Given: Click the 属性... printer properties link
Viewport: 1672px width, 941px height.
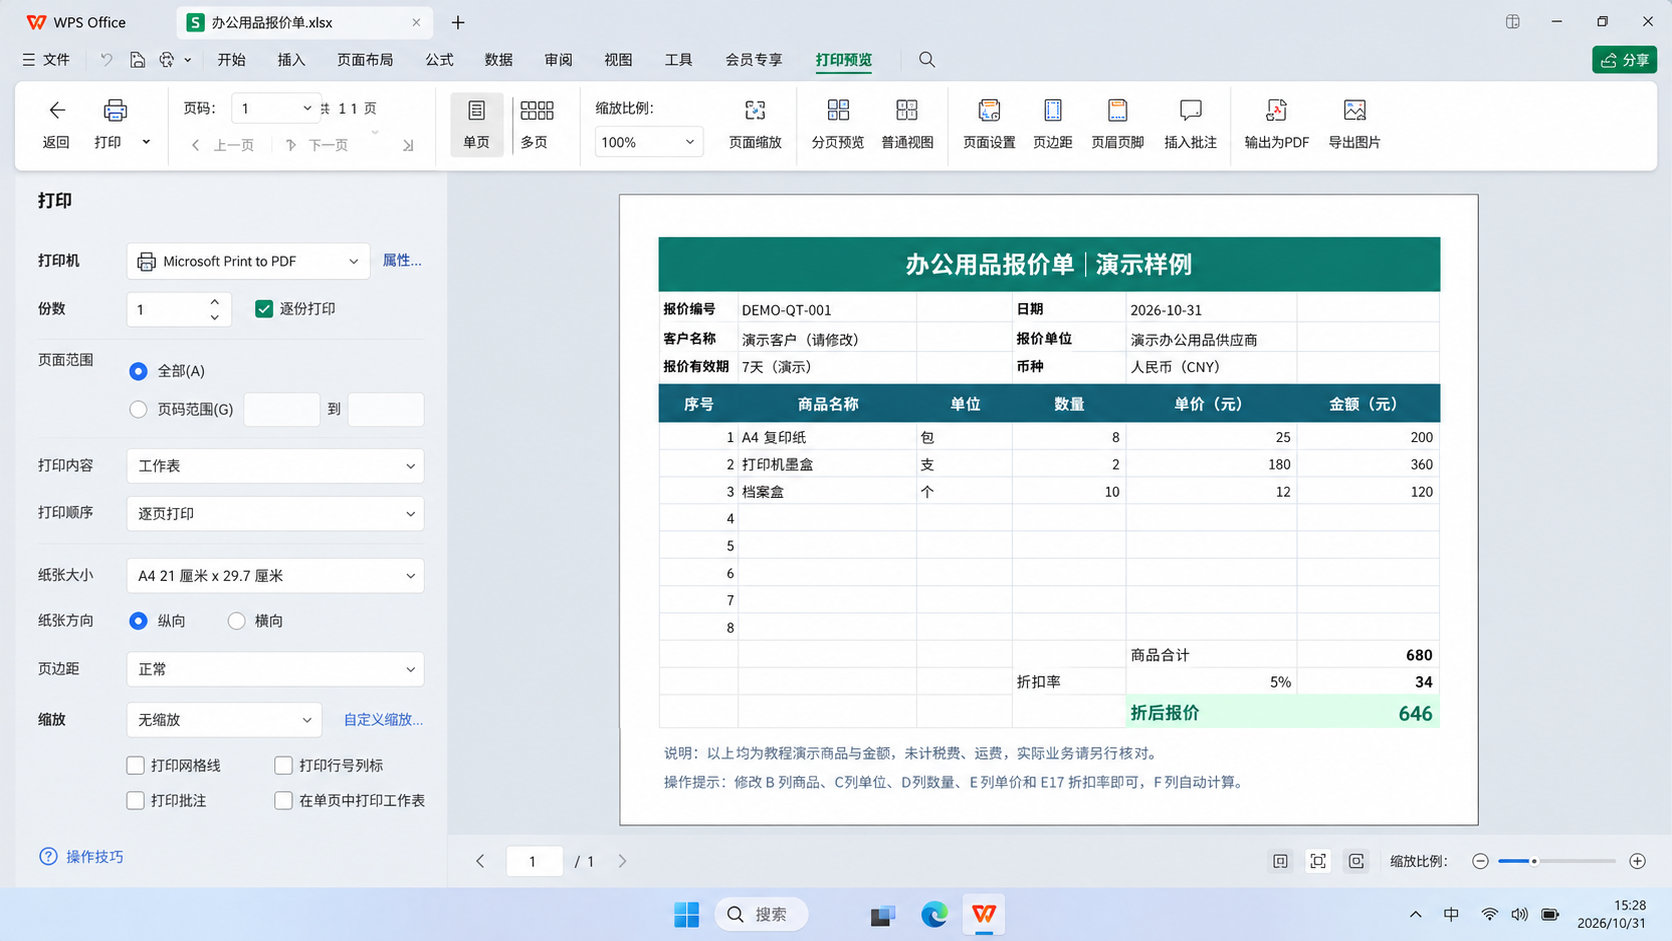Looking at the screenshot, I should click(x=402, y=260).
